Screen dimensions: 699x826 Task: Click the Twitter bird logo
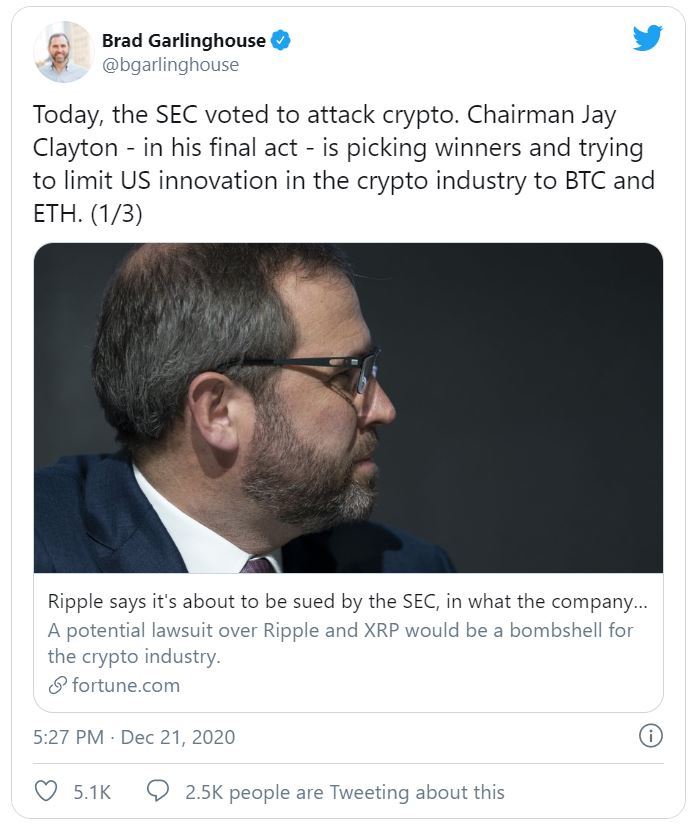pyautogui.click(x=647, y=40)
